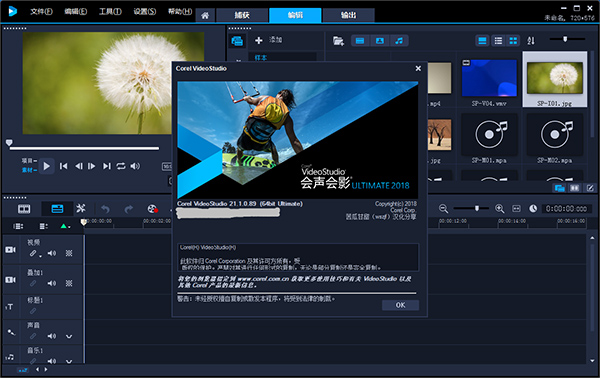Play the preview video
Image resolution: width=600 pixels, height=378 pixels.
(x=47, y=166)
